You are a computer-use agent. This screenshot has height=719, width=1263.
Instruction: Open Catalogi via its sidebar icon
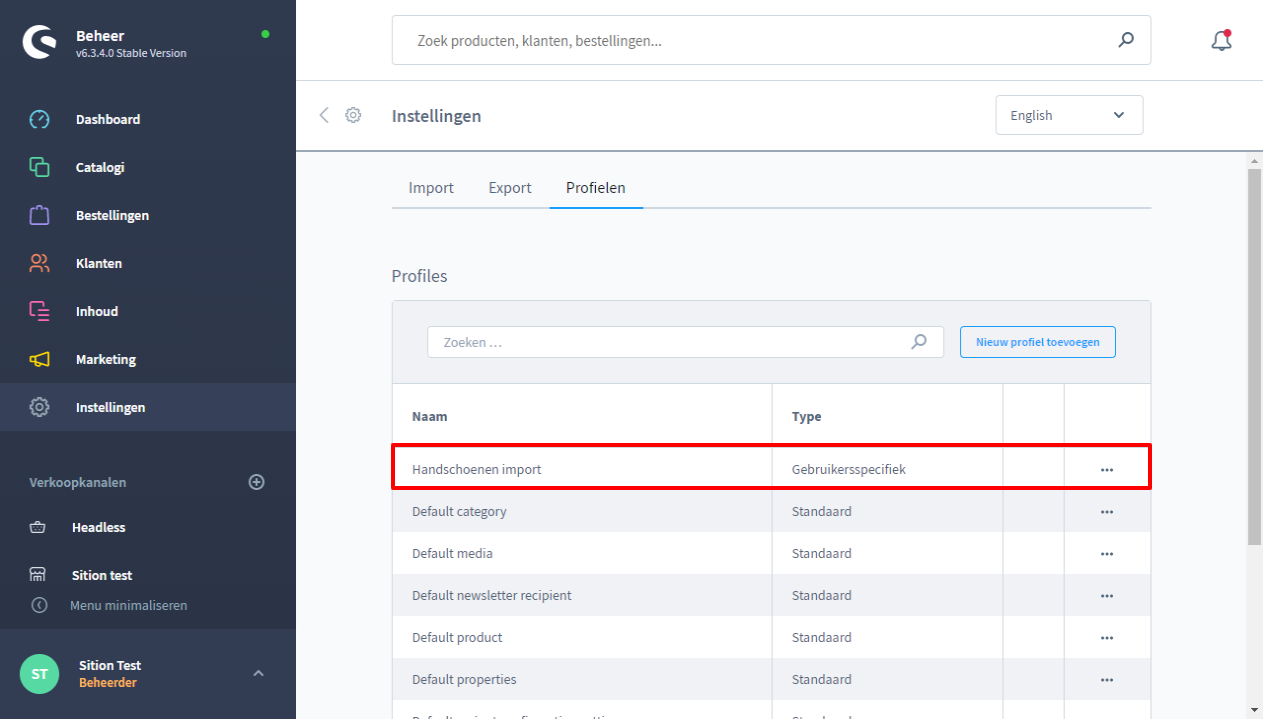pyautogui.click(x=39, y=167)
